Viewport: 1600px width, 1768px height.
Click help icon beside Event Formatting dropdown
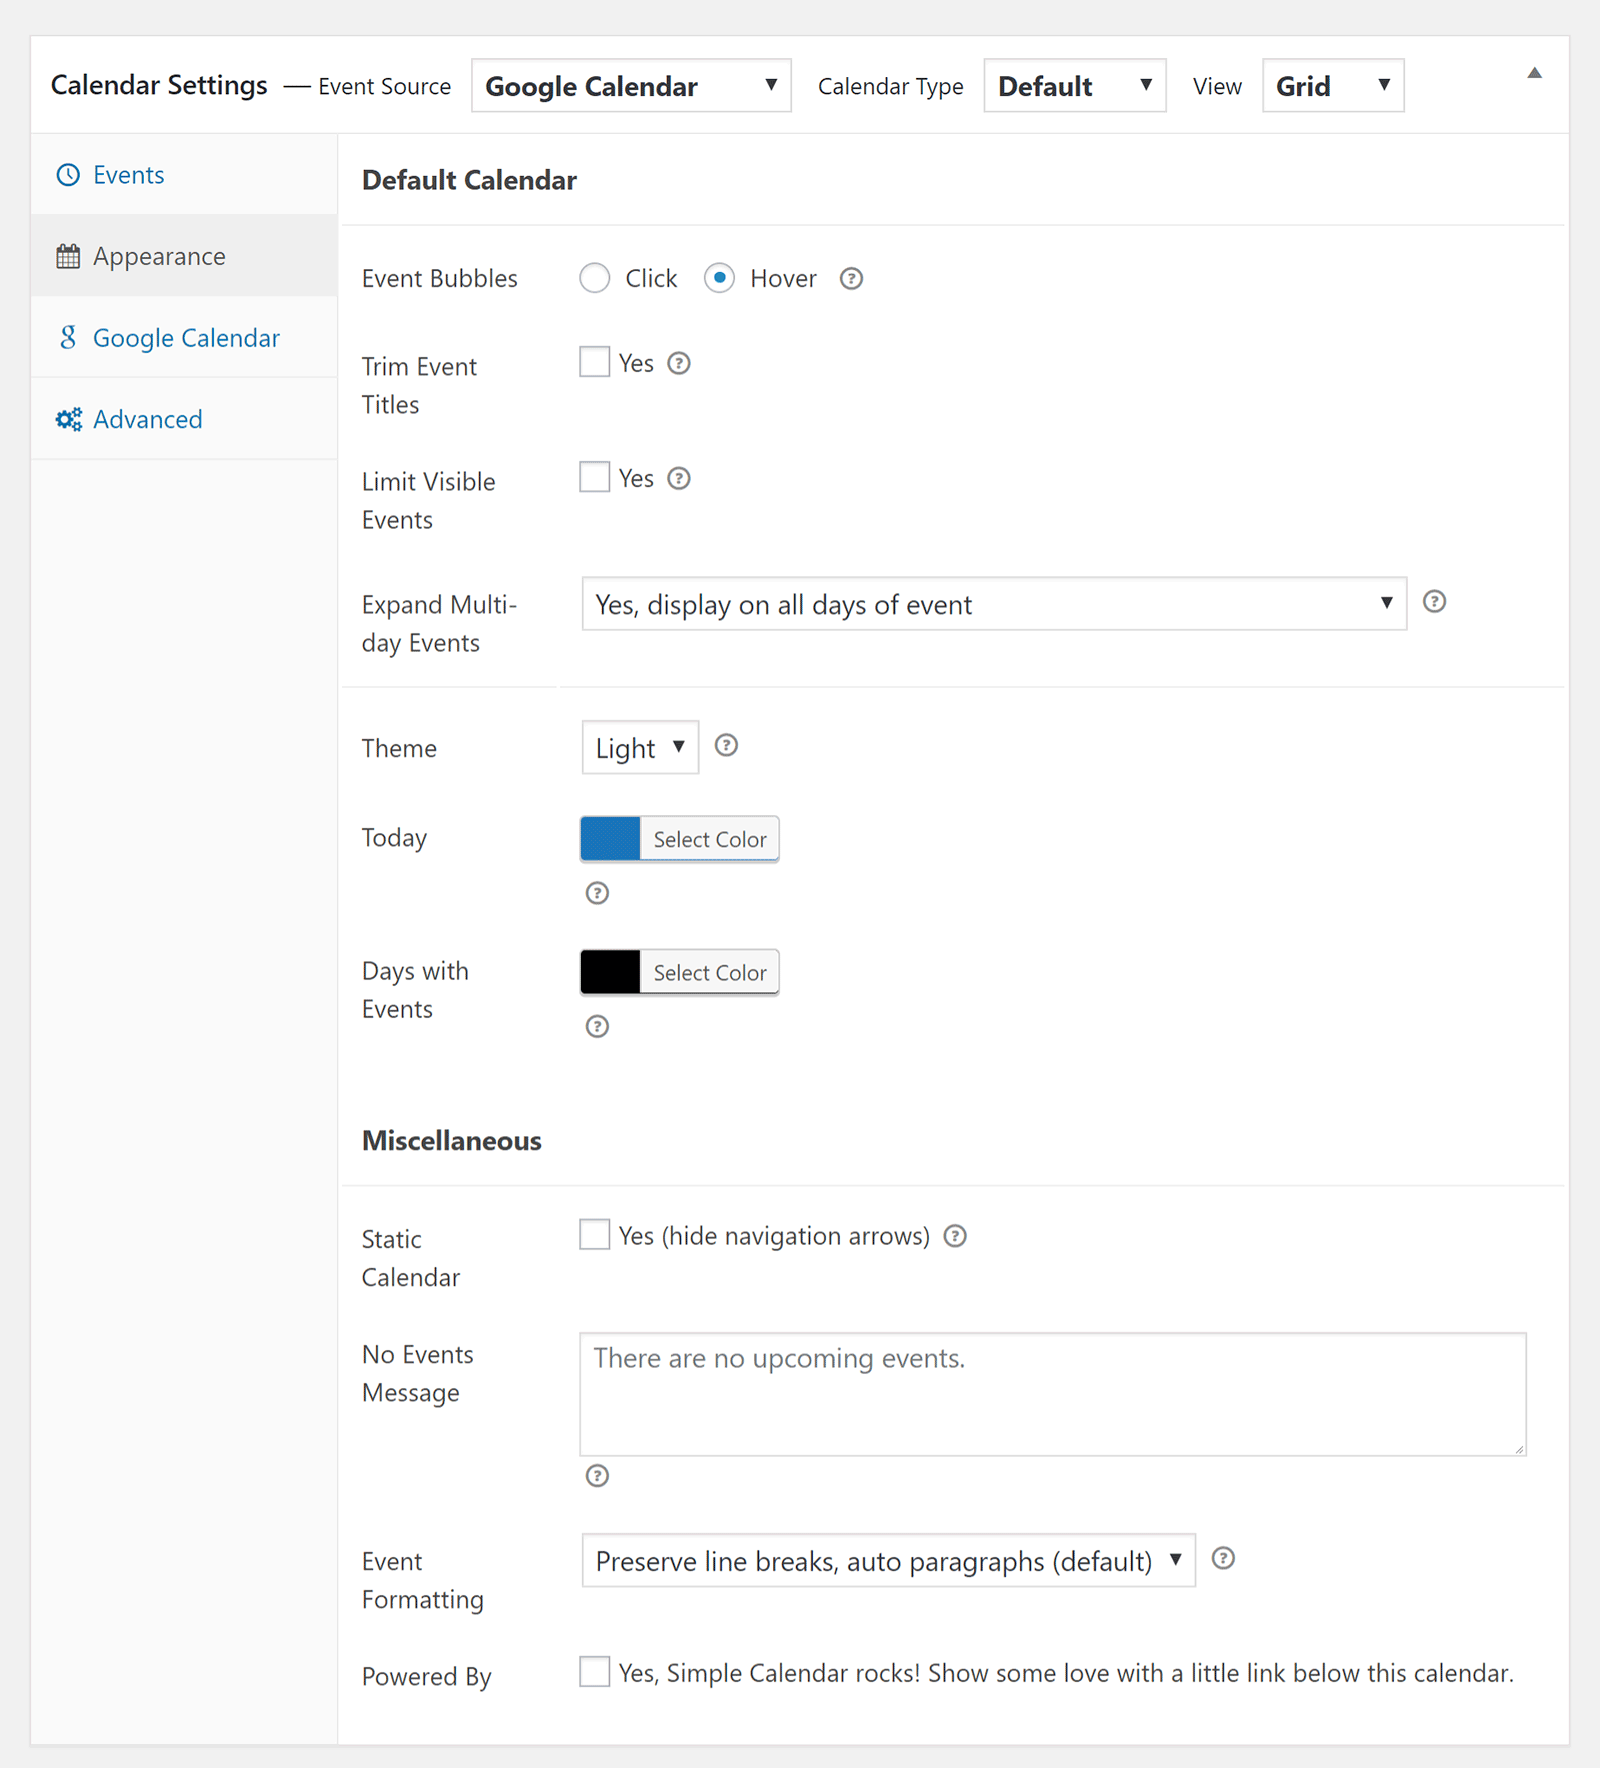(x=1223, y=1559)
